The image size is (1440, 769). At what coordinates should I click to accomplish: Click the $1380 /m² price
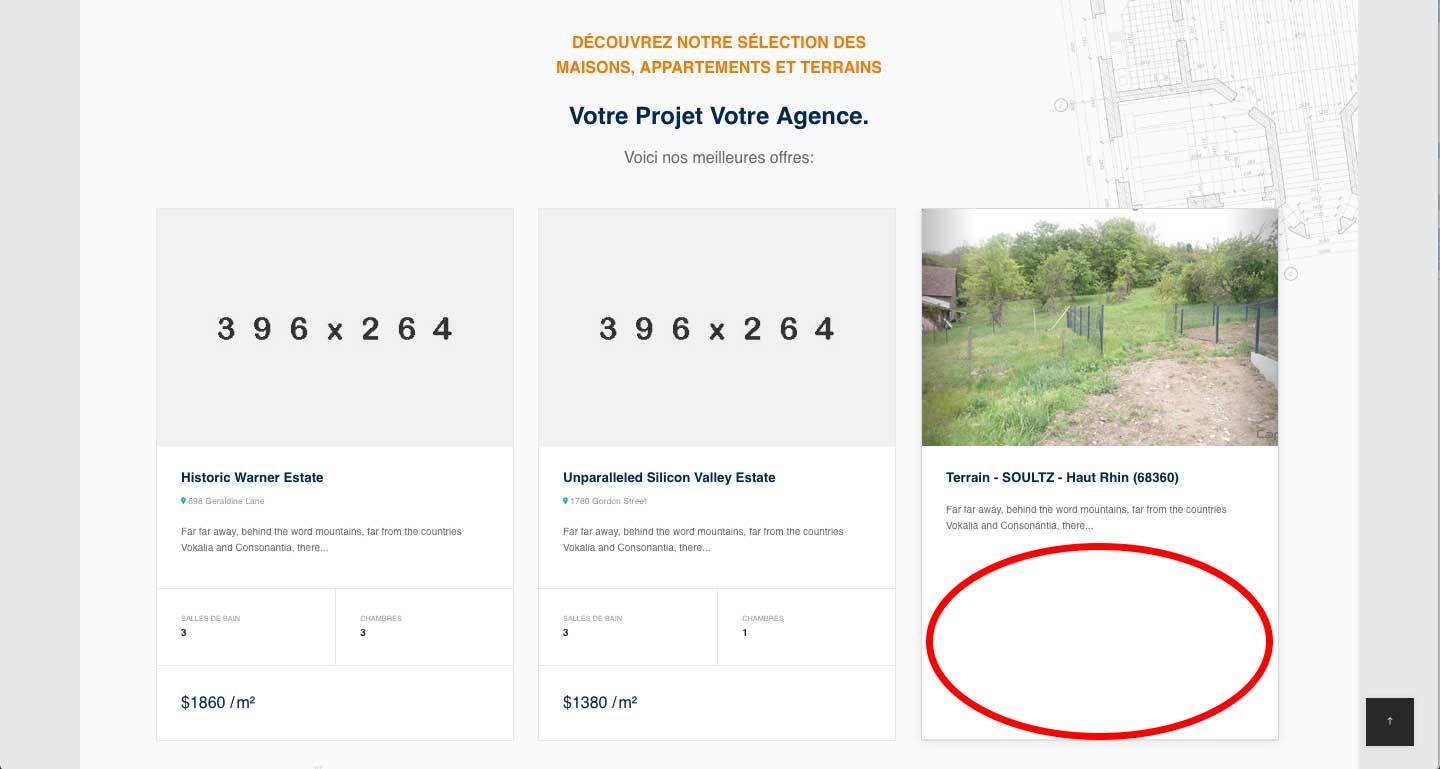600,703
